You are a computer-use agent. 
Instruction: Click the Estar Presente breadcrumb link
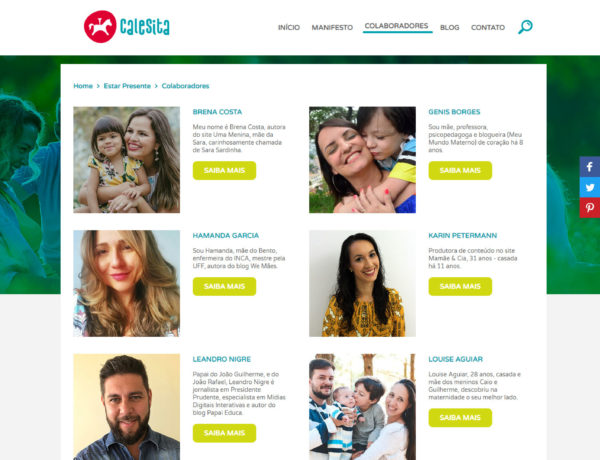[x=127, y=86]
